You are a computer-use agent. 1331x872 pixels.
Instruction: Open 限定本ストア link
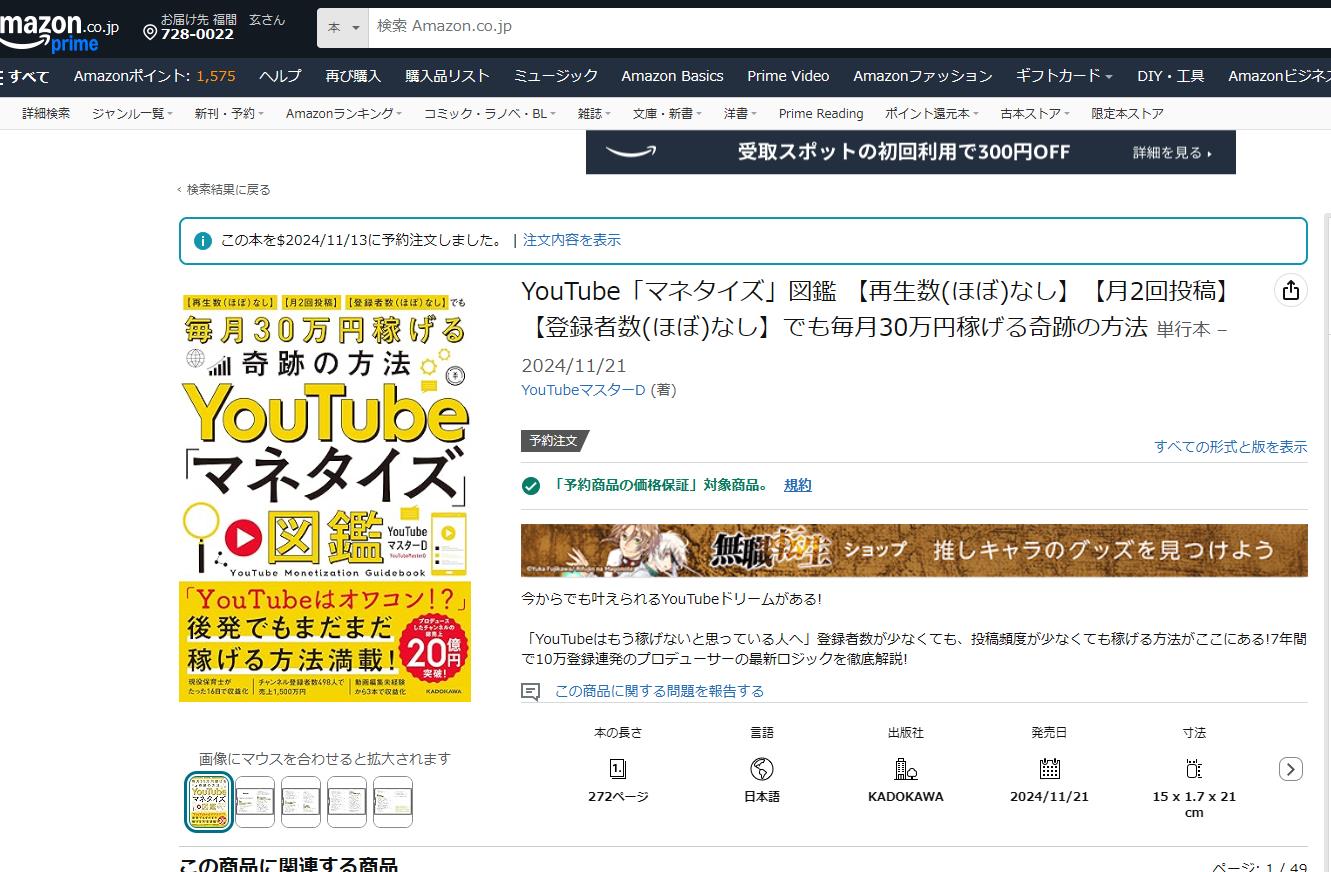(1127, 114)
